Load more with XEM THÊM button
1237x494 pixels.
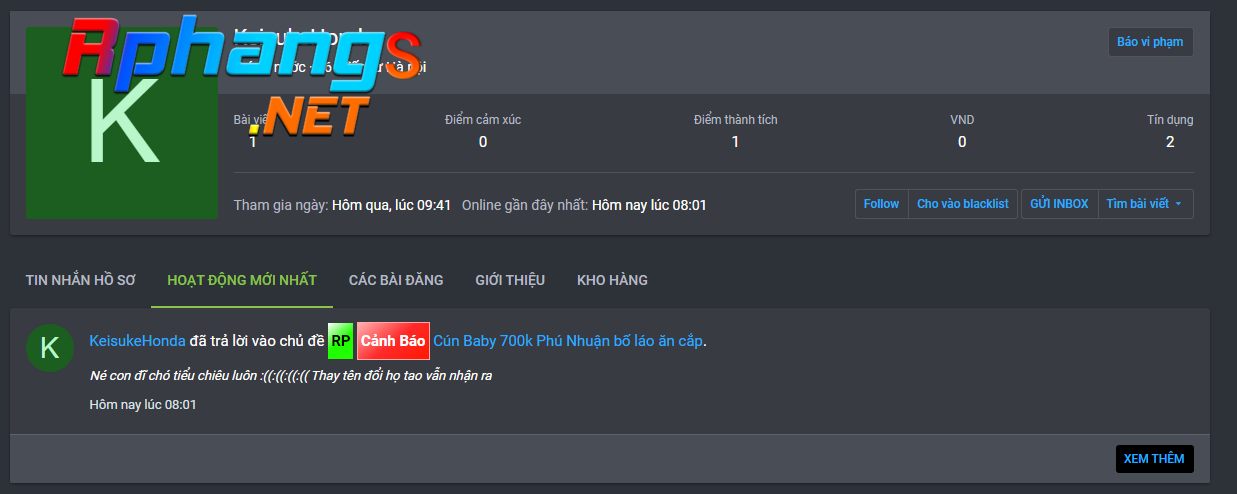click(1154, 459)
